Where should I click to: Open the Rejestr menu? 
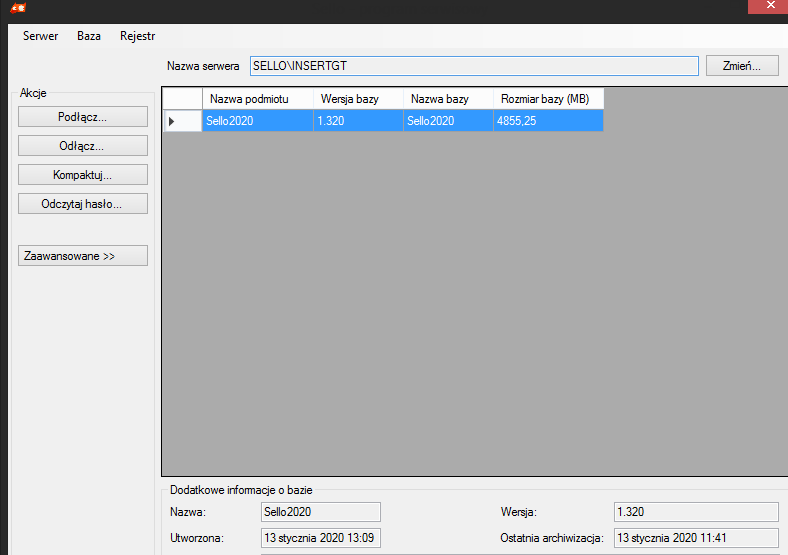[137, 36]
